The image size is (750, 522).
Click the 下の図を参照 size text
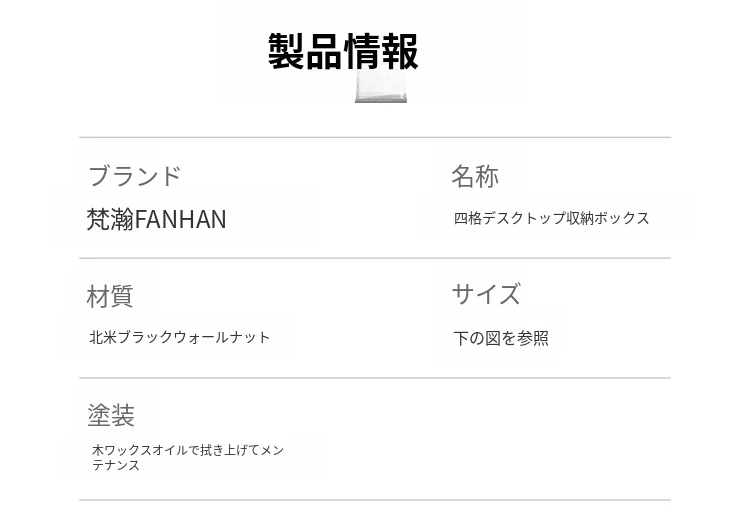(x=501, y=338)
